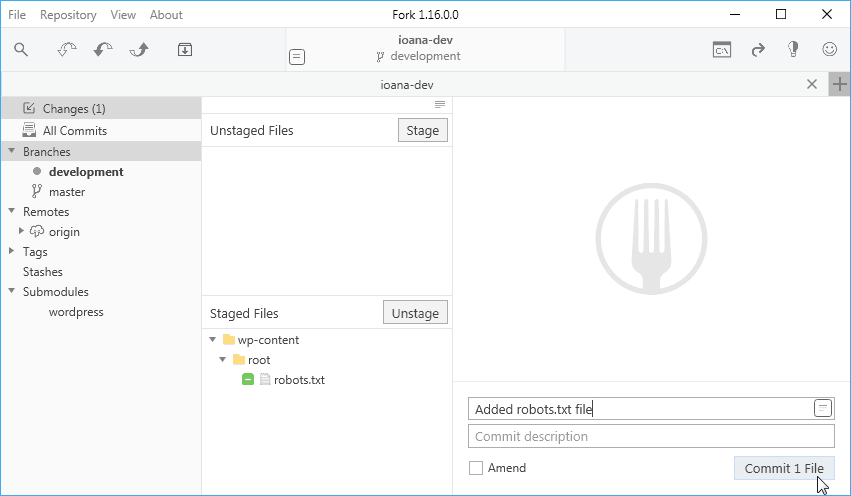Open the File menu
The height and width of the screenshot is (496, 851).
pyautogui.click(x=17, y=15)
